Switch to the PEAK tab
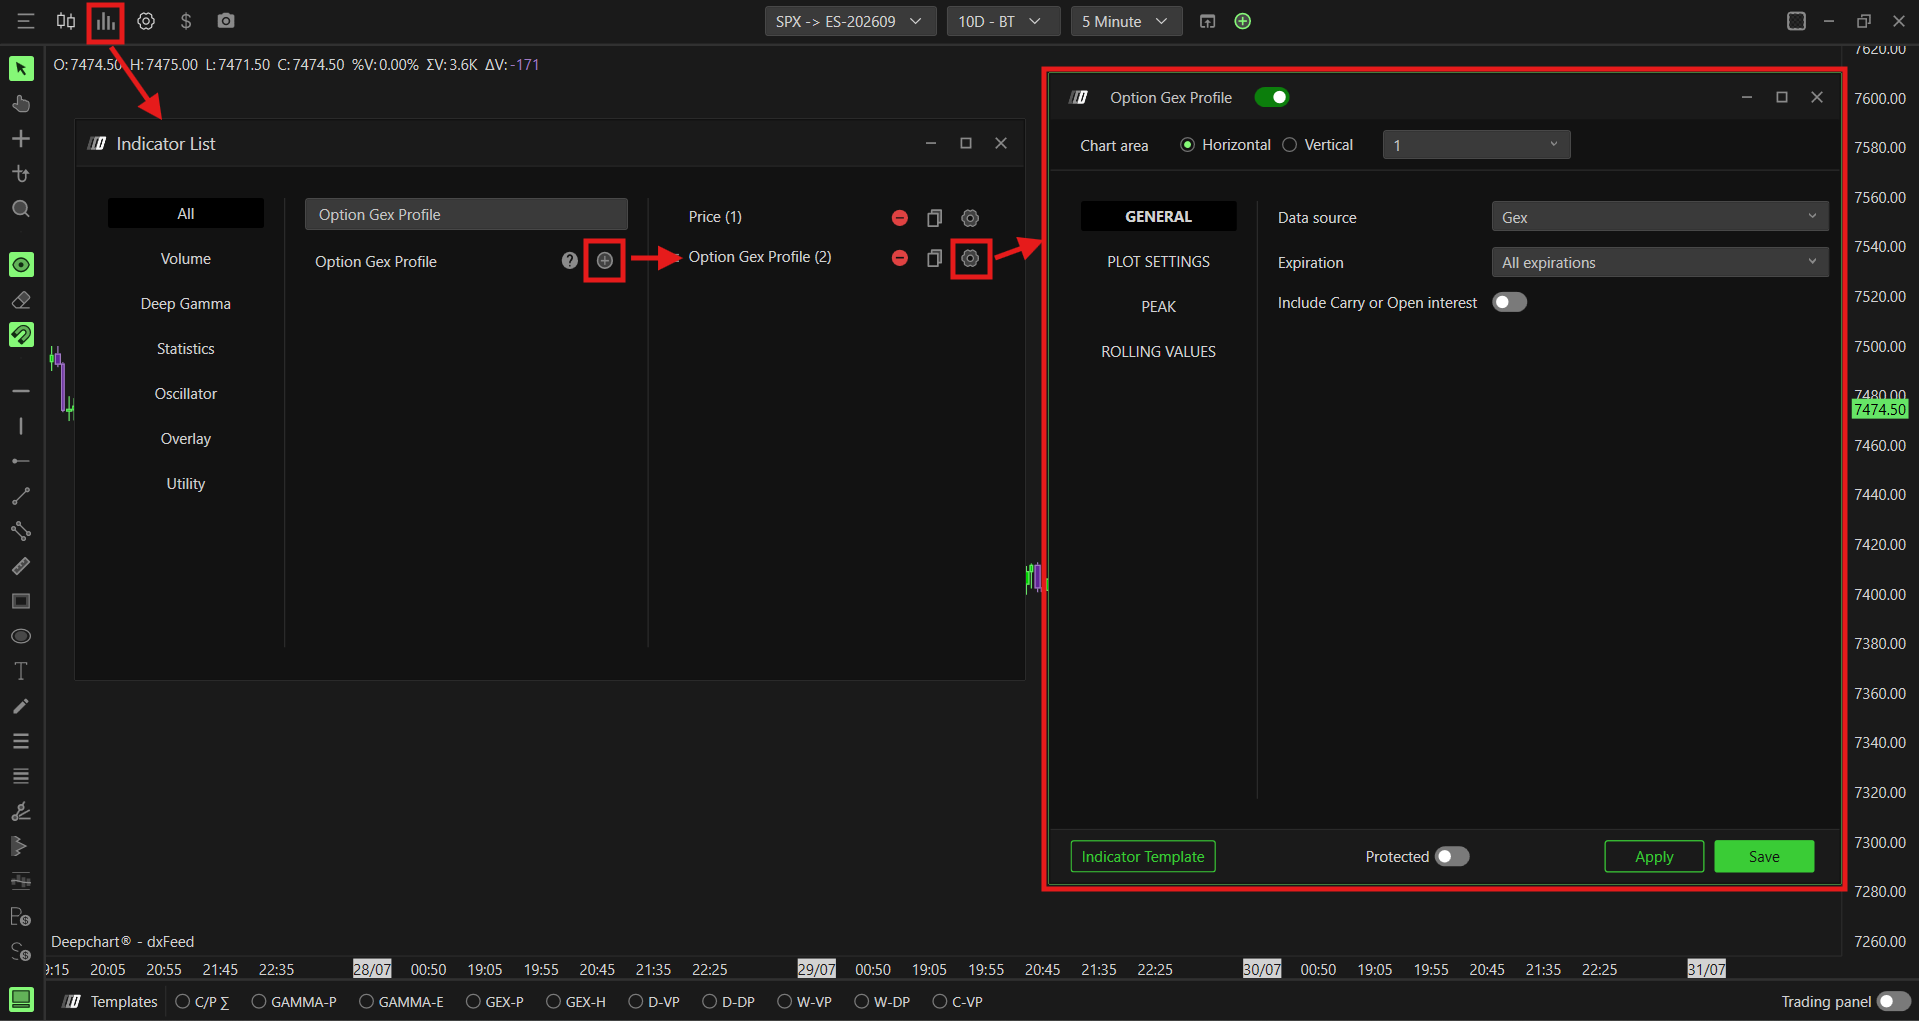Image resolution: width=1919 pixels, height=1021 pixels. click(x=1158, y=306)
